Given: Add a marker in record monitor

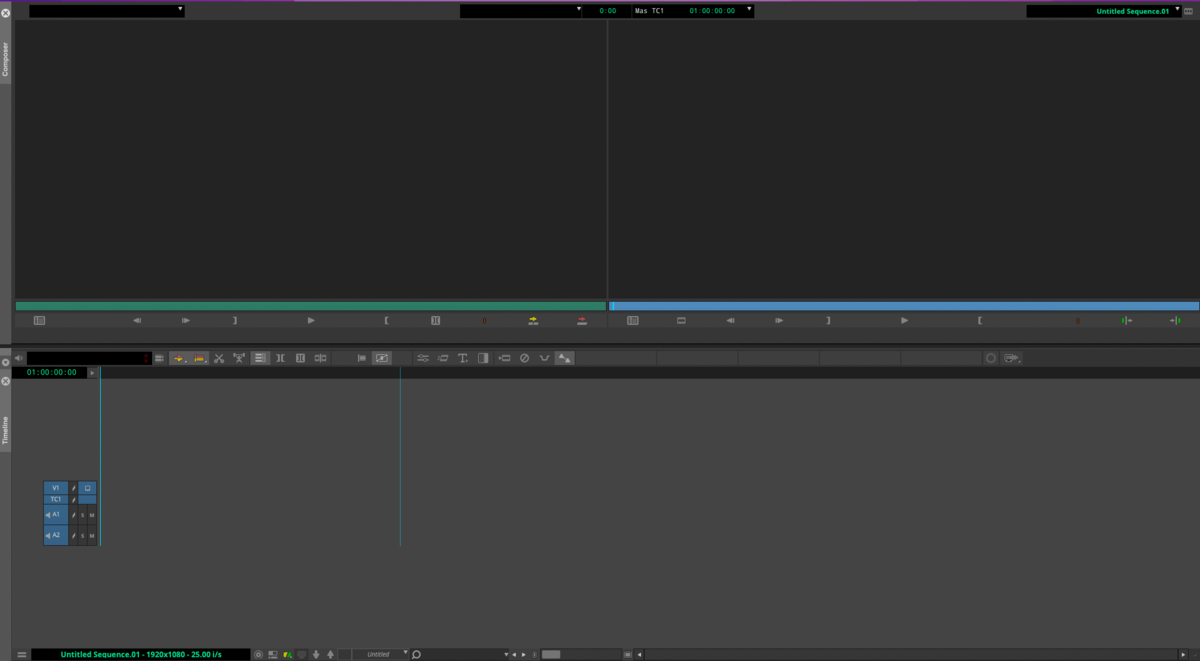Looking at the screenshot, I should (x=1078, y=320).
